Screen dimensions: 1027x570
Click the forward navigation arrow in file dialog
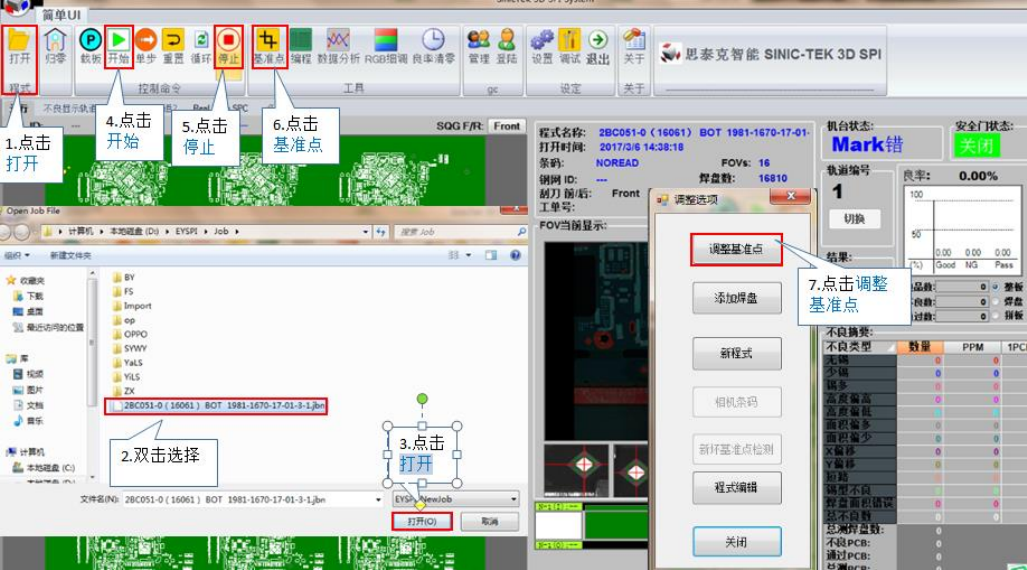pyautogui.click(x=23, y=232)
